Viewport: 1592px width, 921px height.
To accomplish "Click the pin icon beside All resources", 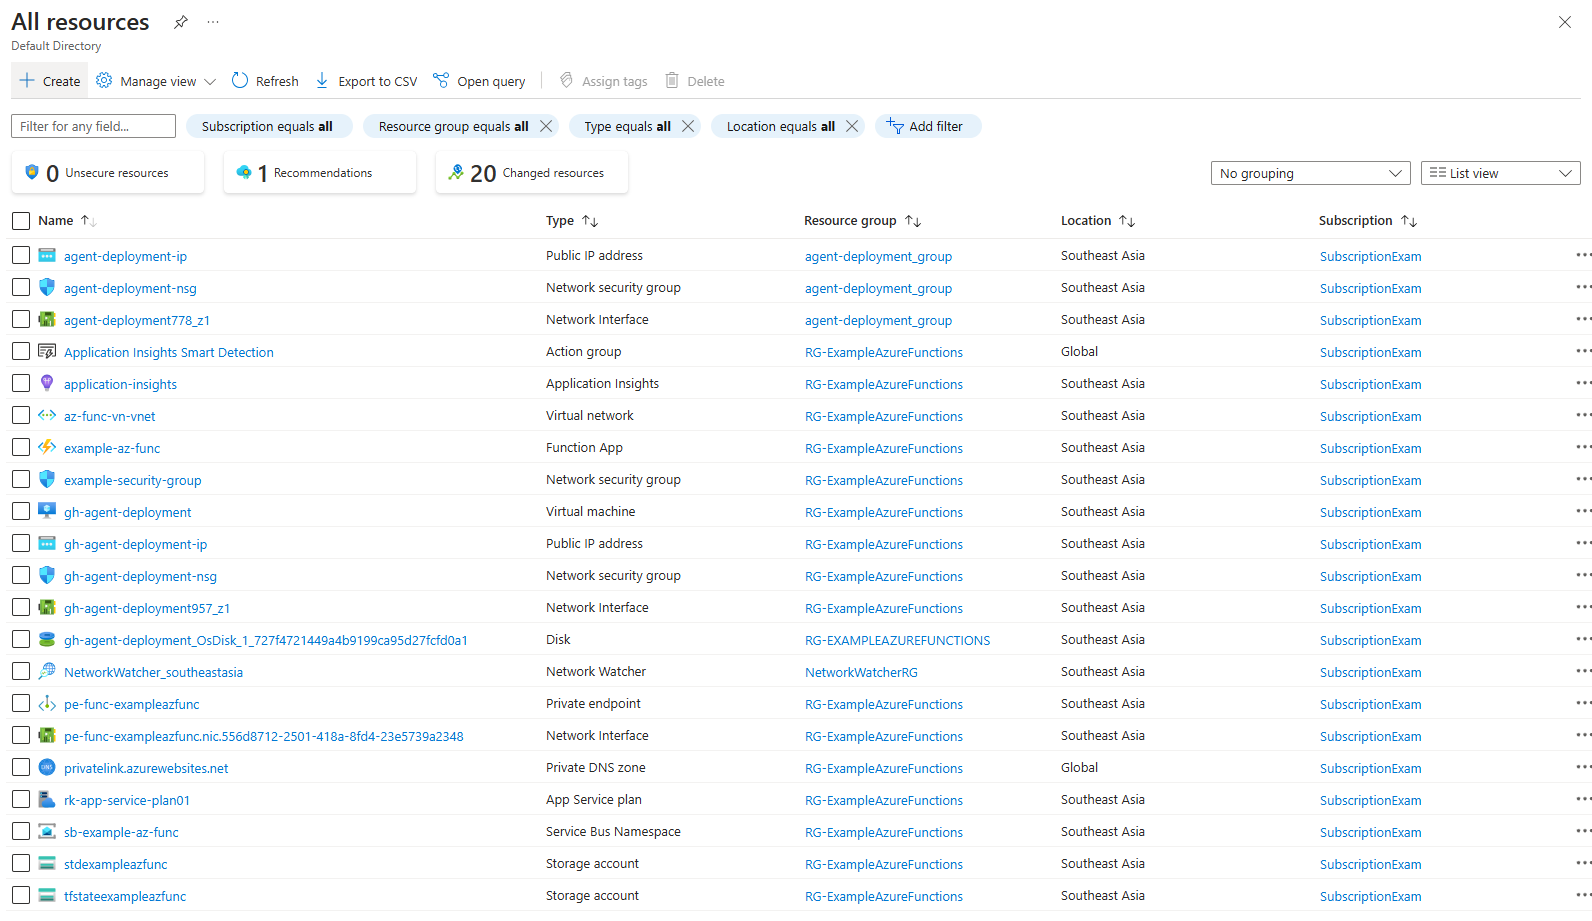I will 181,22.
